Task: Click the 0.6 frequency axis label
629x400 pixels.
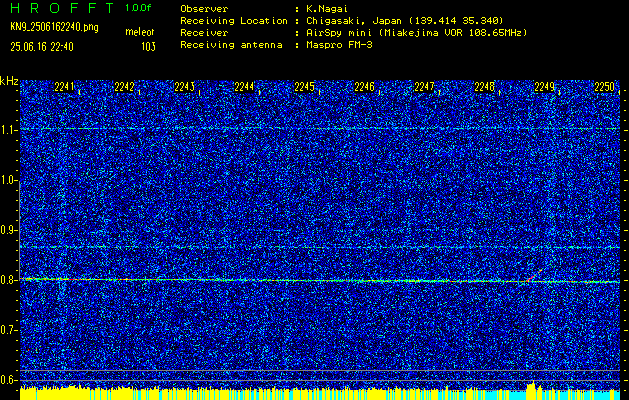Action: [8, 380]
